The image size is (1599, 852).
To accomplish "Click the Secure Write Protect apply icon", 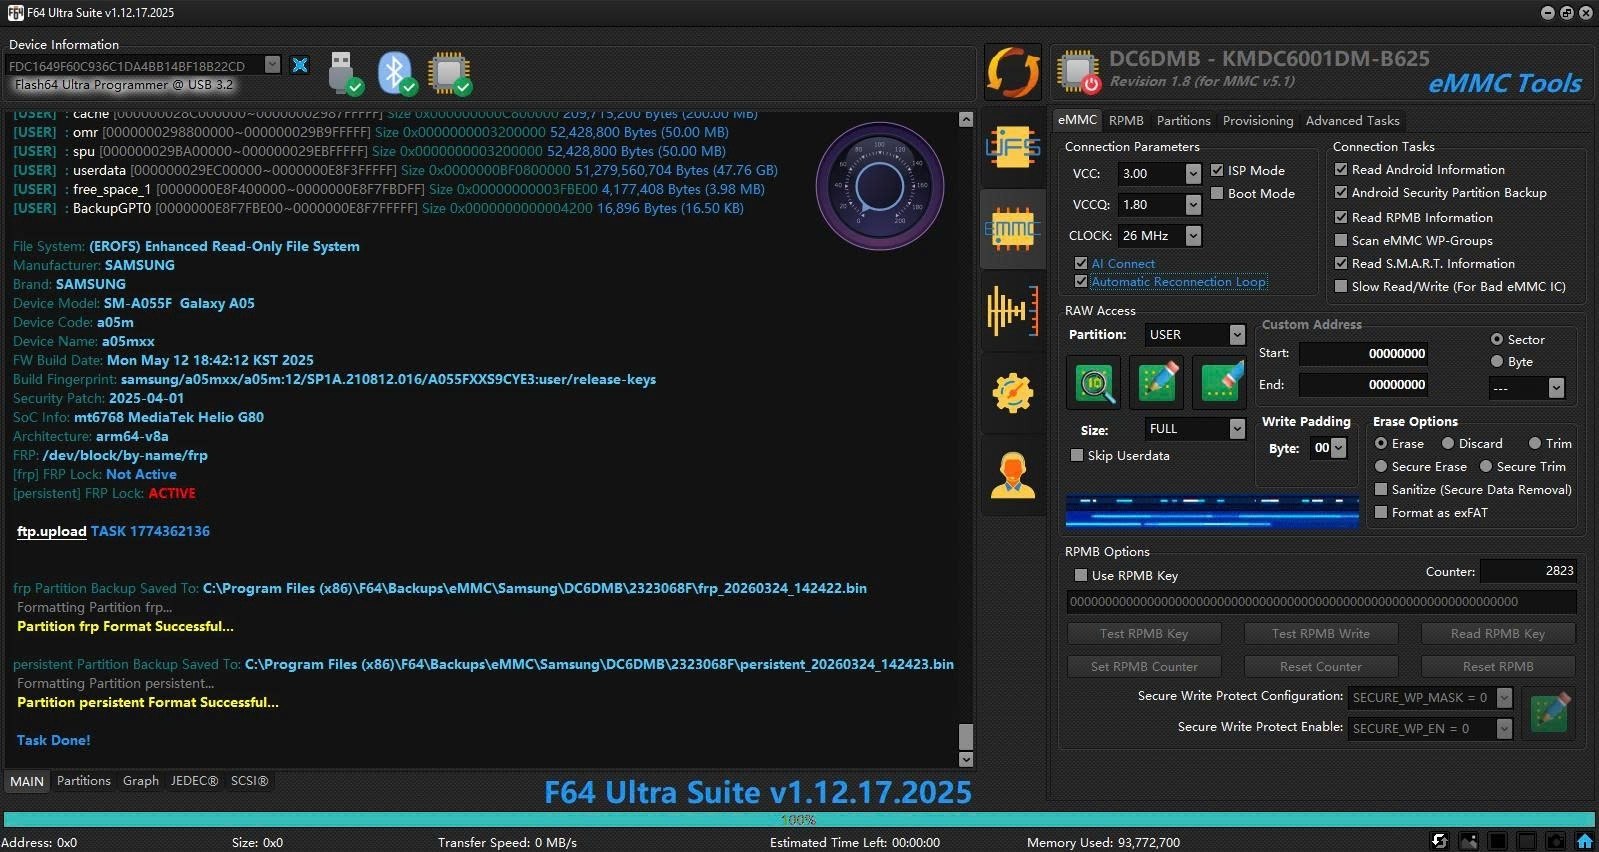I will (1549, 712).
